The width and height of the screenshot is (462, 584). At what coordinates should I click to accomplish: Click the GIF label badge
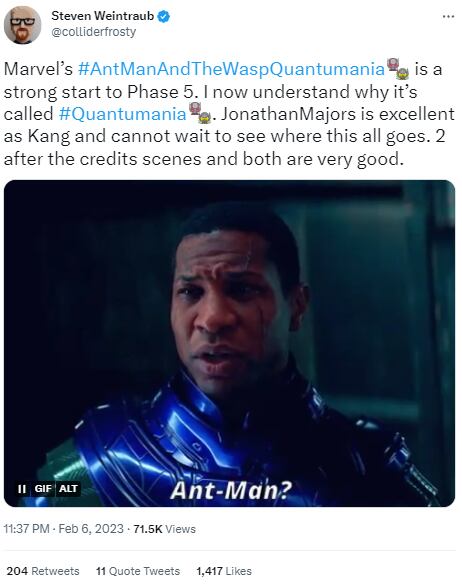click(x=43, y=488)
